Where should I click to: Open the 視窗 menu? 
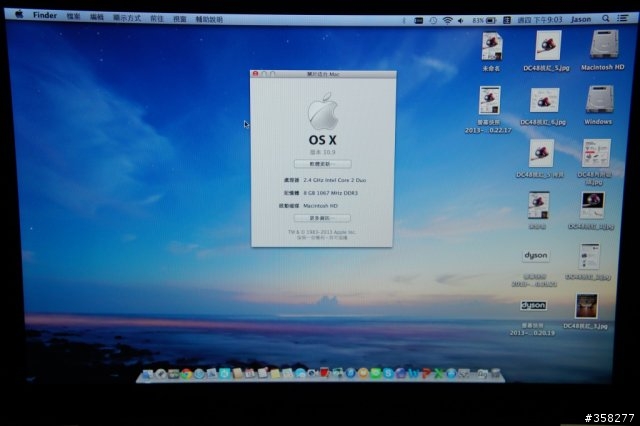[180, 19]
